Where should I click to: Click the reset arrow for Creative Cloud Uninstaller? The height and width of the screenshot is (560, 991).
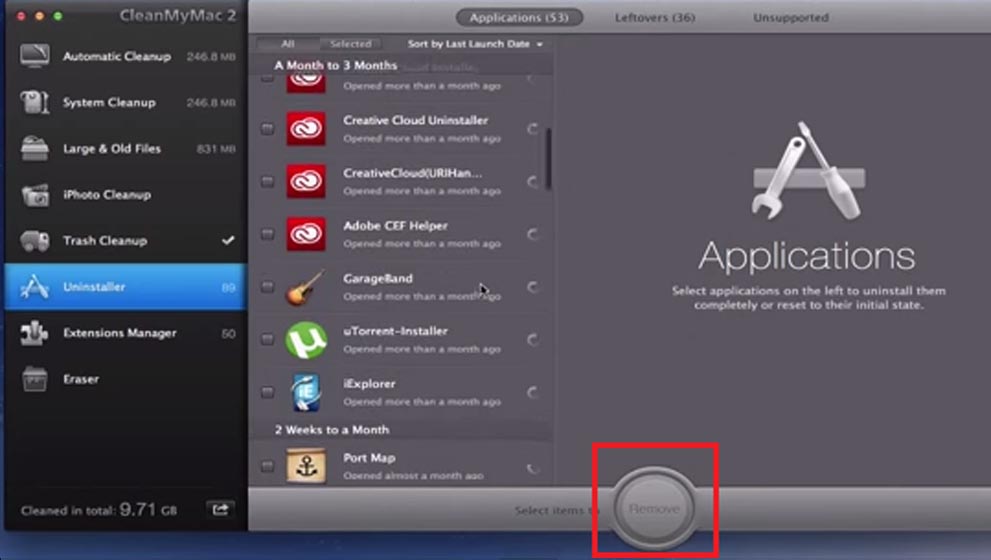click(533, 129)
